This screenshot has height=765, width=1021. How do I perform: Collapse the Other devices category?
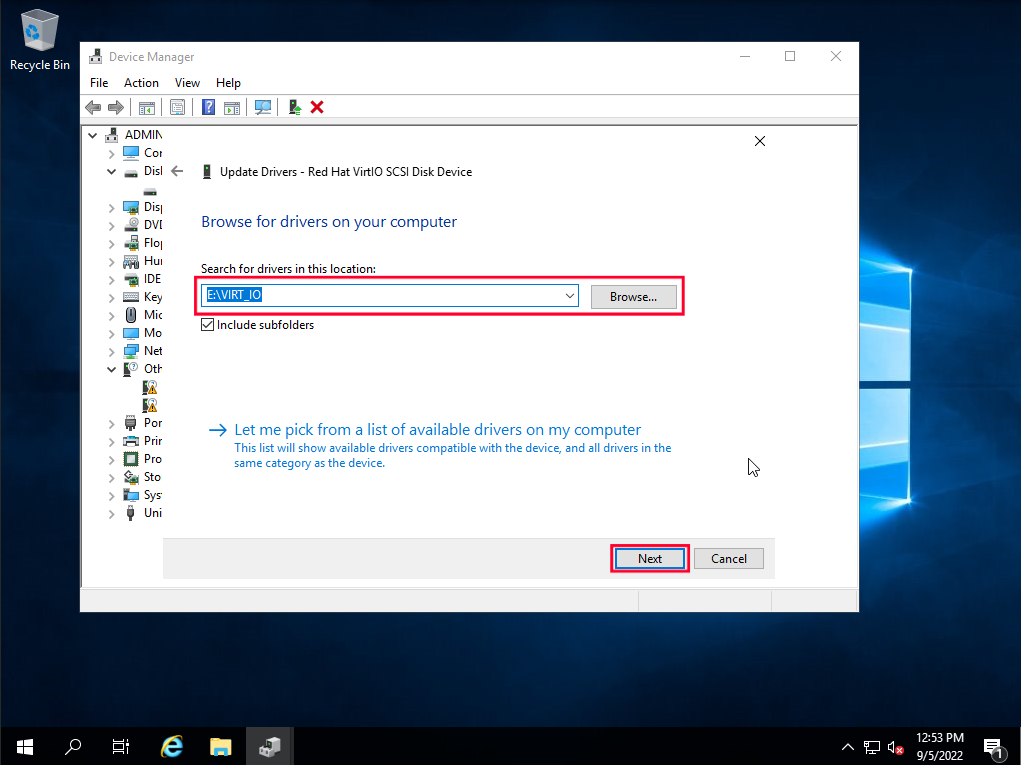(x=112, y=368)
